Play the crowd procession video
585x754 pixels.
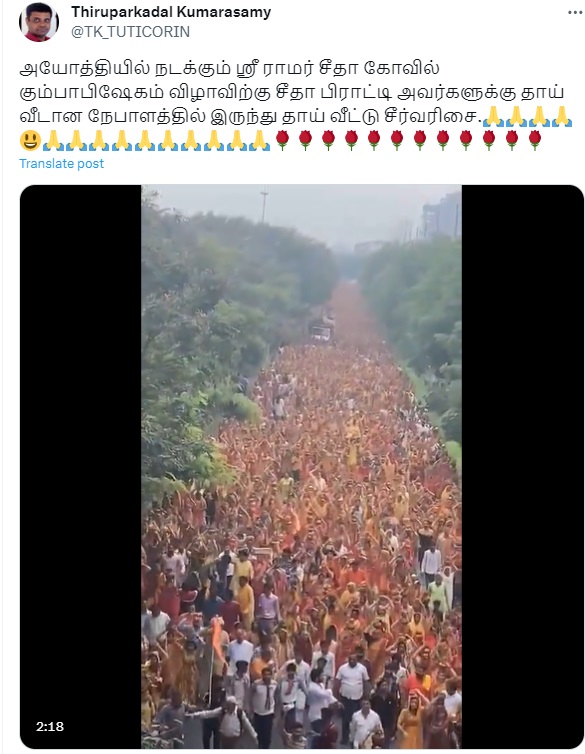301,466
